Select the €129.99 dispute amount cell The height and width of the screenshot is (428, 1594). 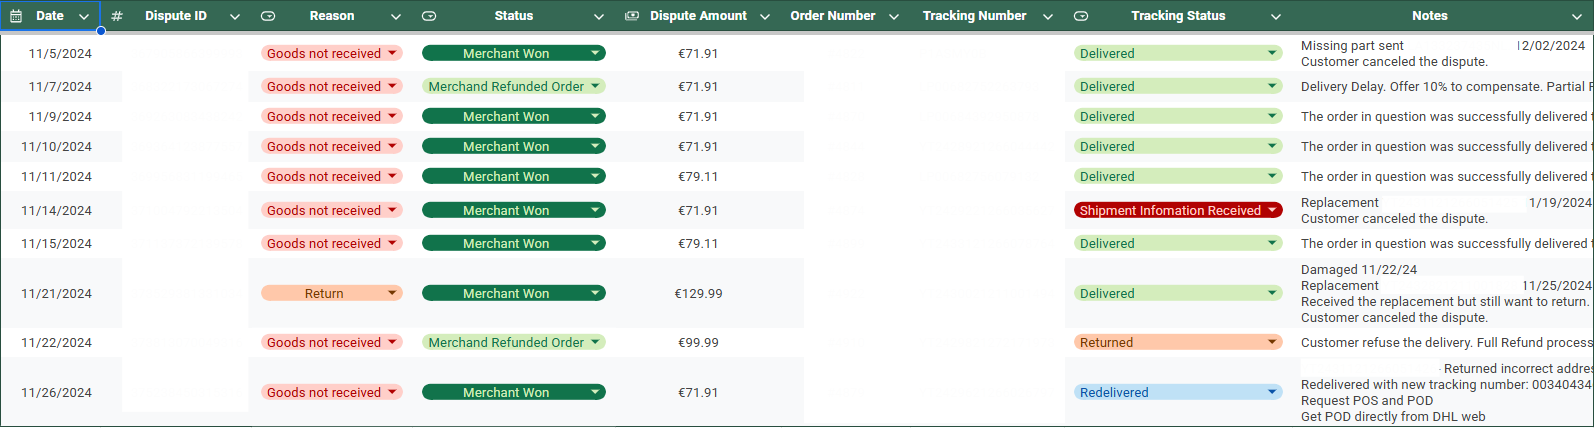click(698, 293)
